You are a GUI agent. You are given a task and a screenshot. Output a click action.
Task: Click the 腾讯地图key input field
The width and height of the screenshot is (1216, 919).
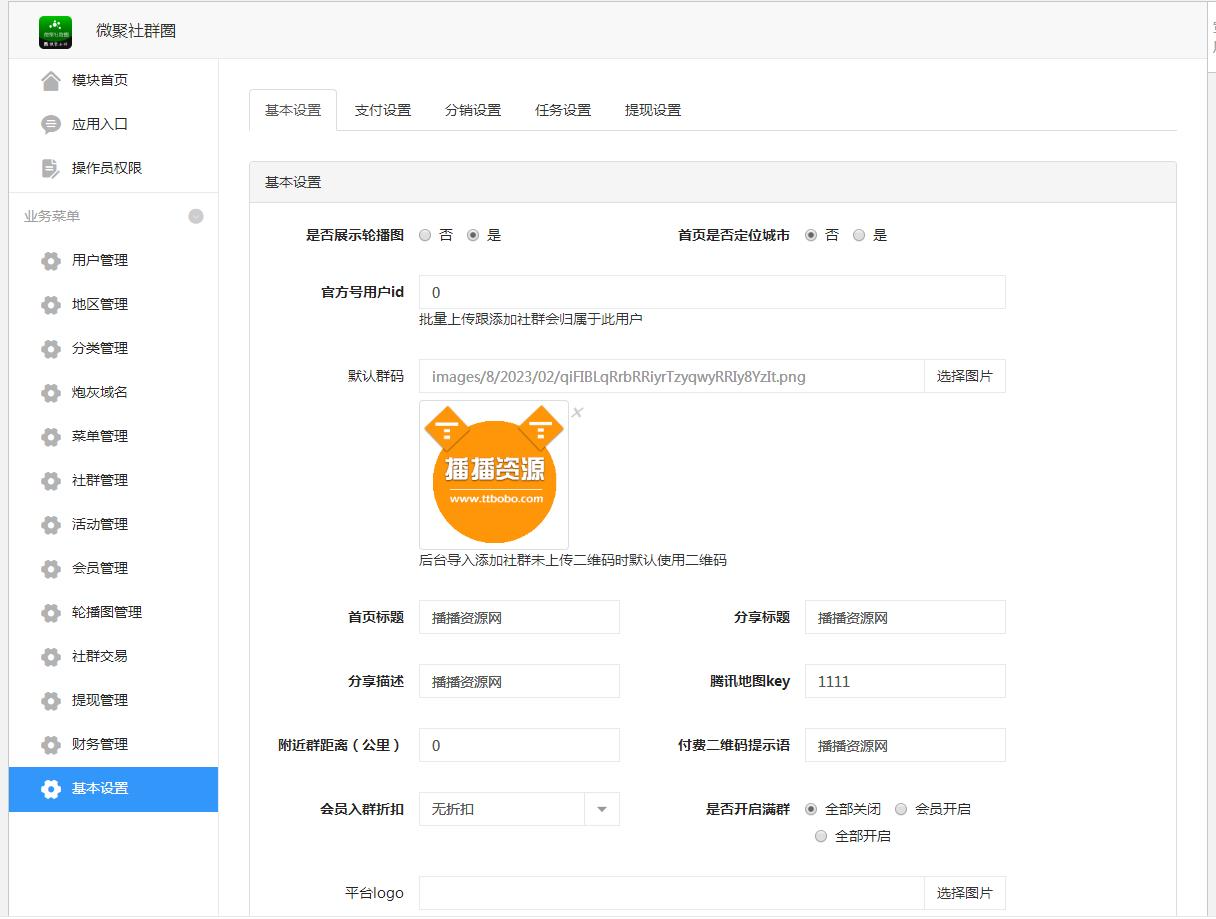coord(905,681)
